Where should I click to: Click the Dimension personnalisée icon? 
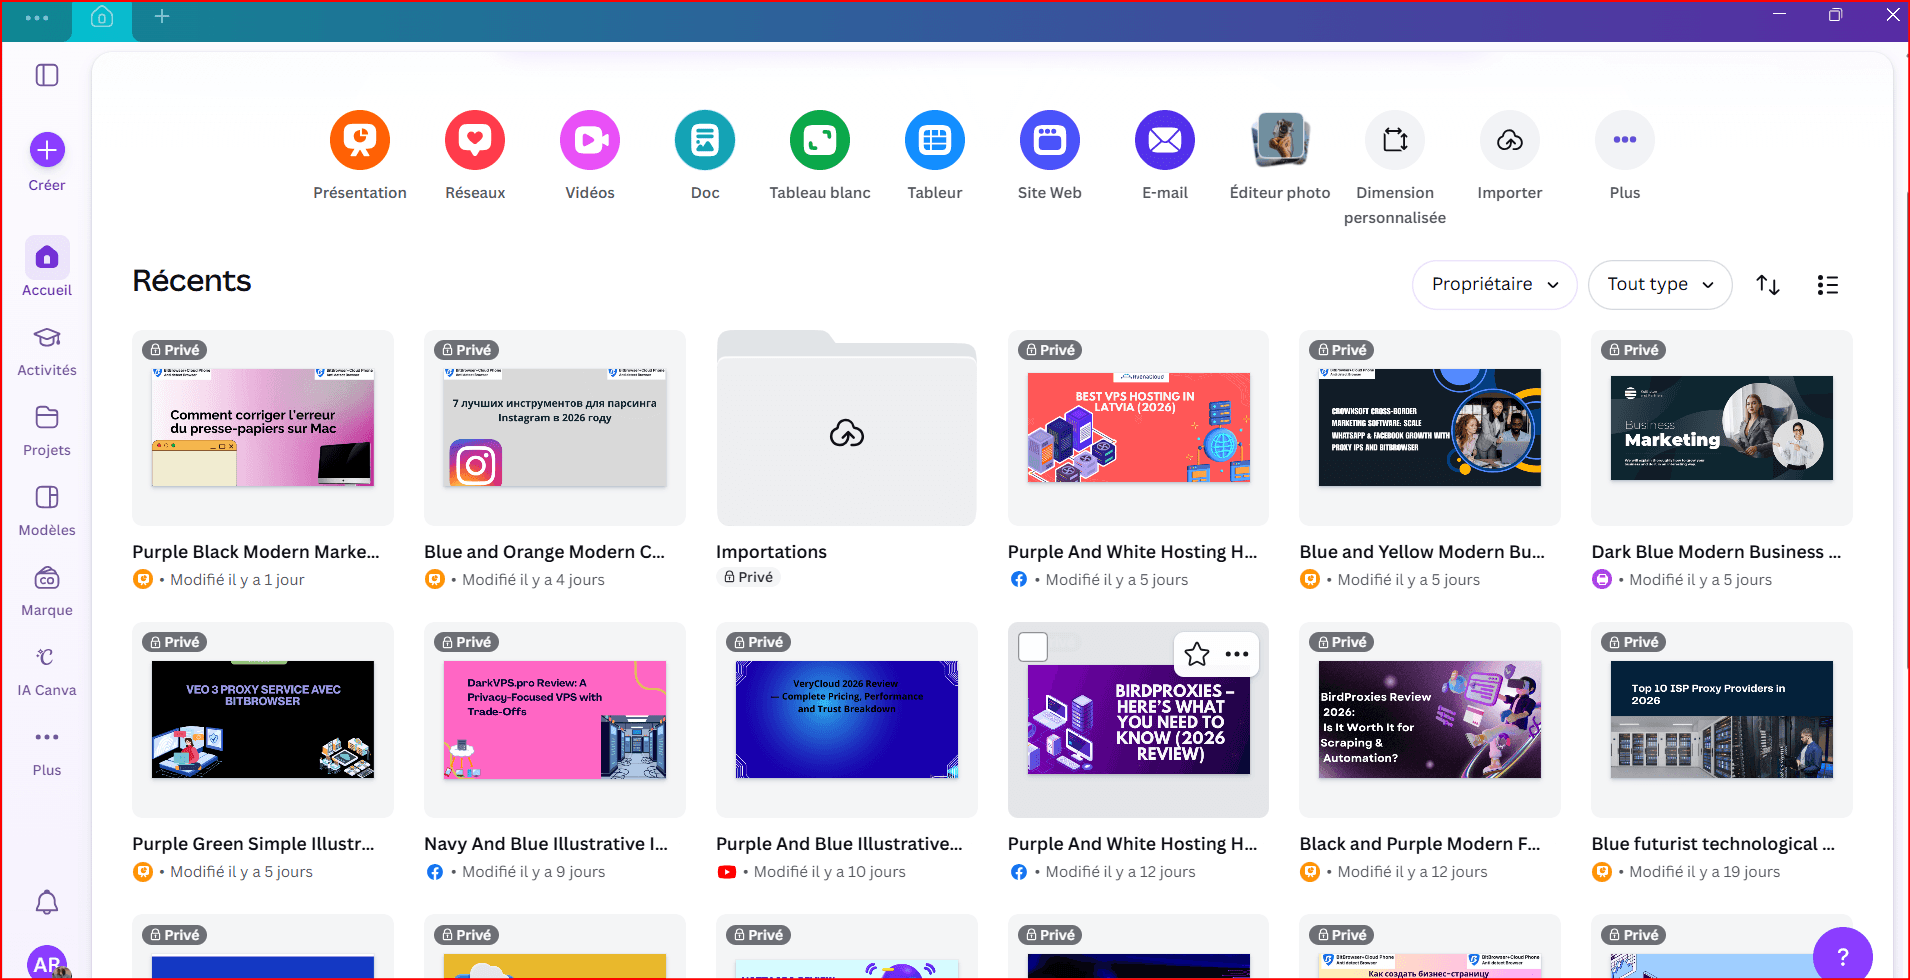(x=1394, y=140)
